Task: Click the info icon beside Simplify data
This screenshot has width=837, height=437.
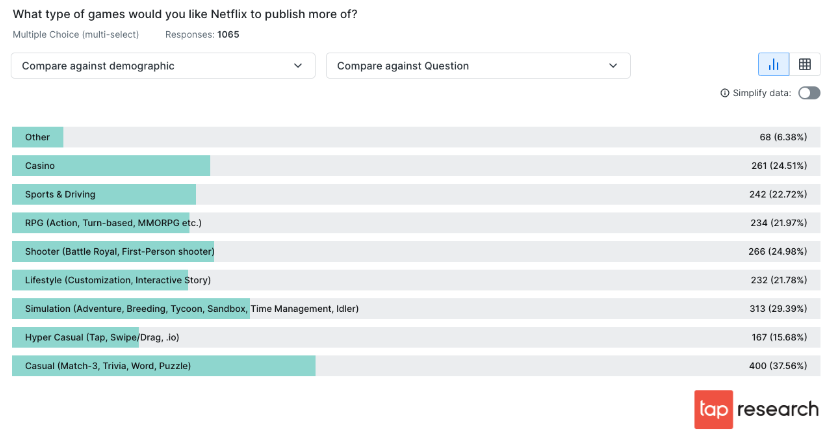Action: point(724,93)
